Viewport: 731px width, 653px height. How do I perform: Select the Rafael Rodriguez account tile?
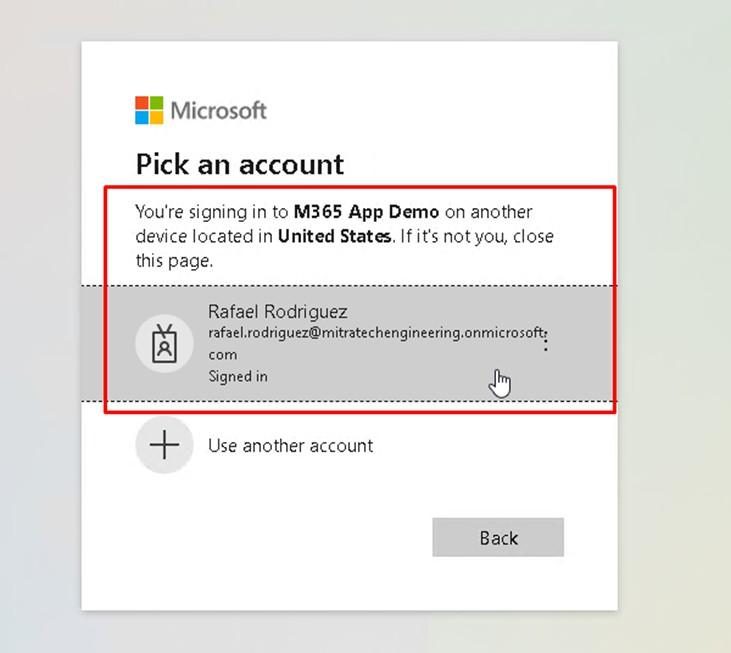(x=349, y=344)
